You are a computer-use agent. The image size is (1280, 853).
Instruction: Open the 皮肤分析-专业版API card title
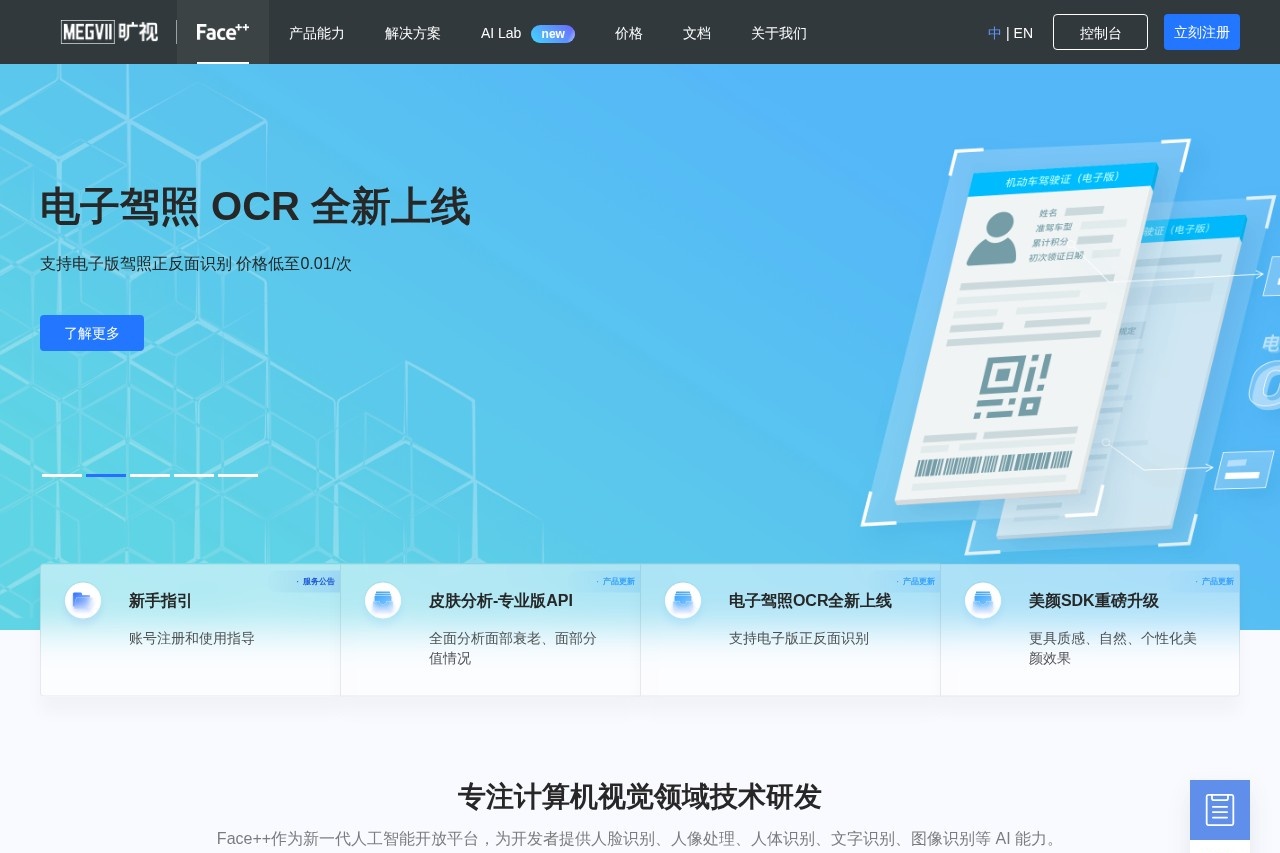click(x=501, y=601)
